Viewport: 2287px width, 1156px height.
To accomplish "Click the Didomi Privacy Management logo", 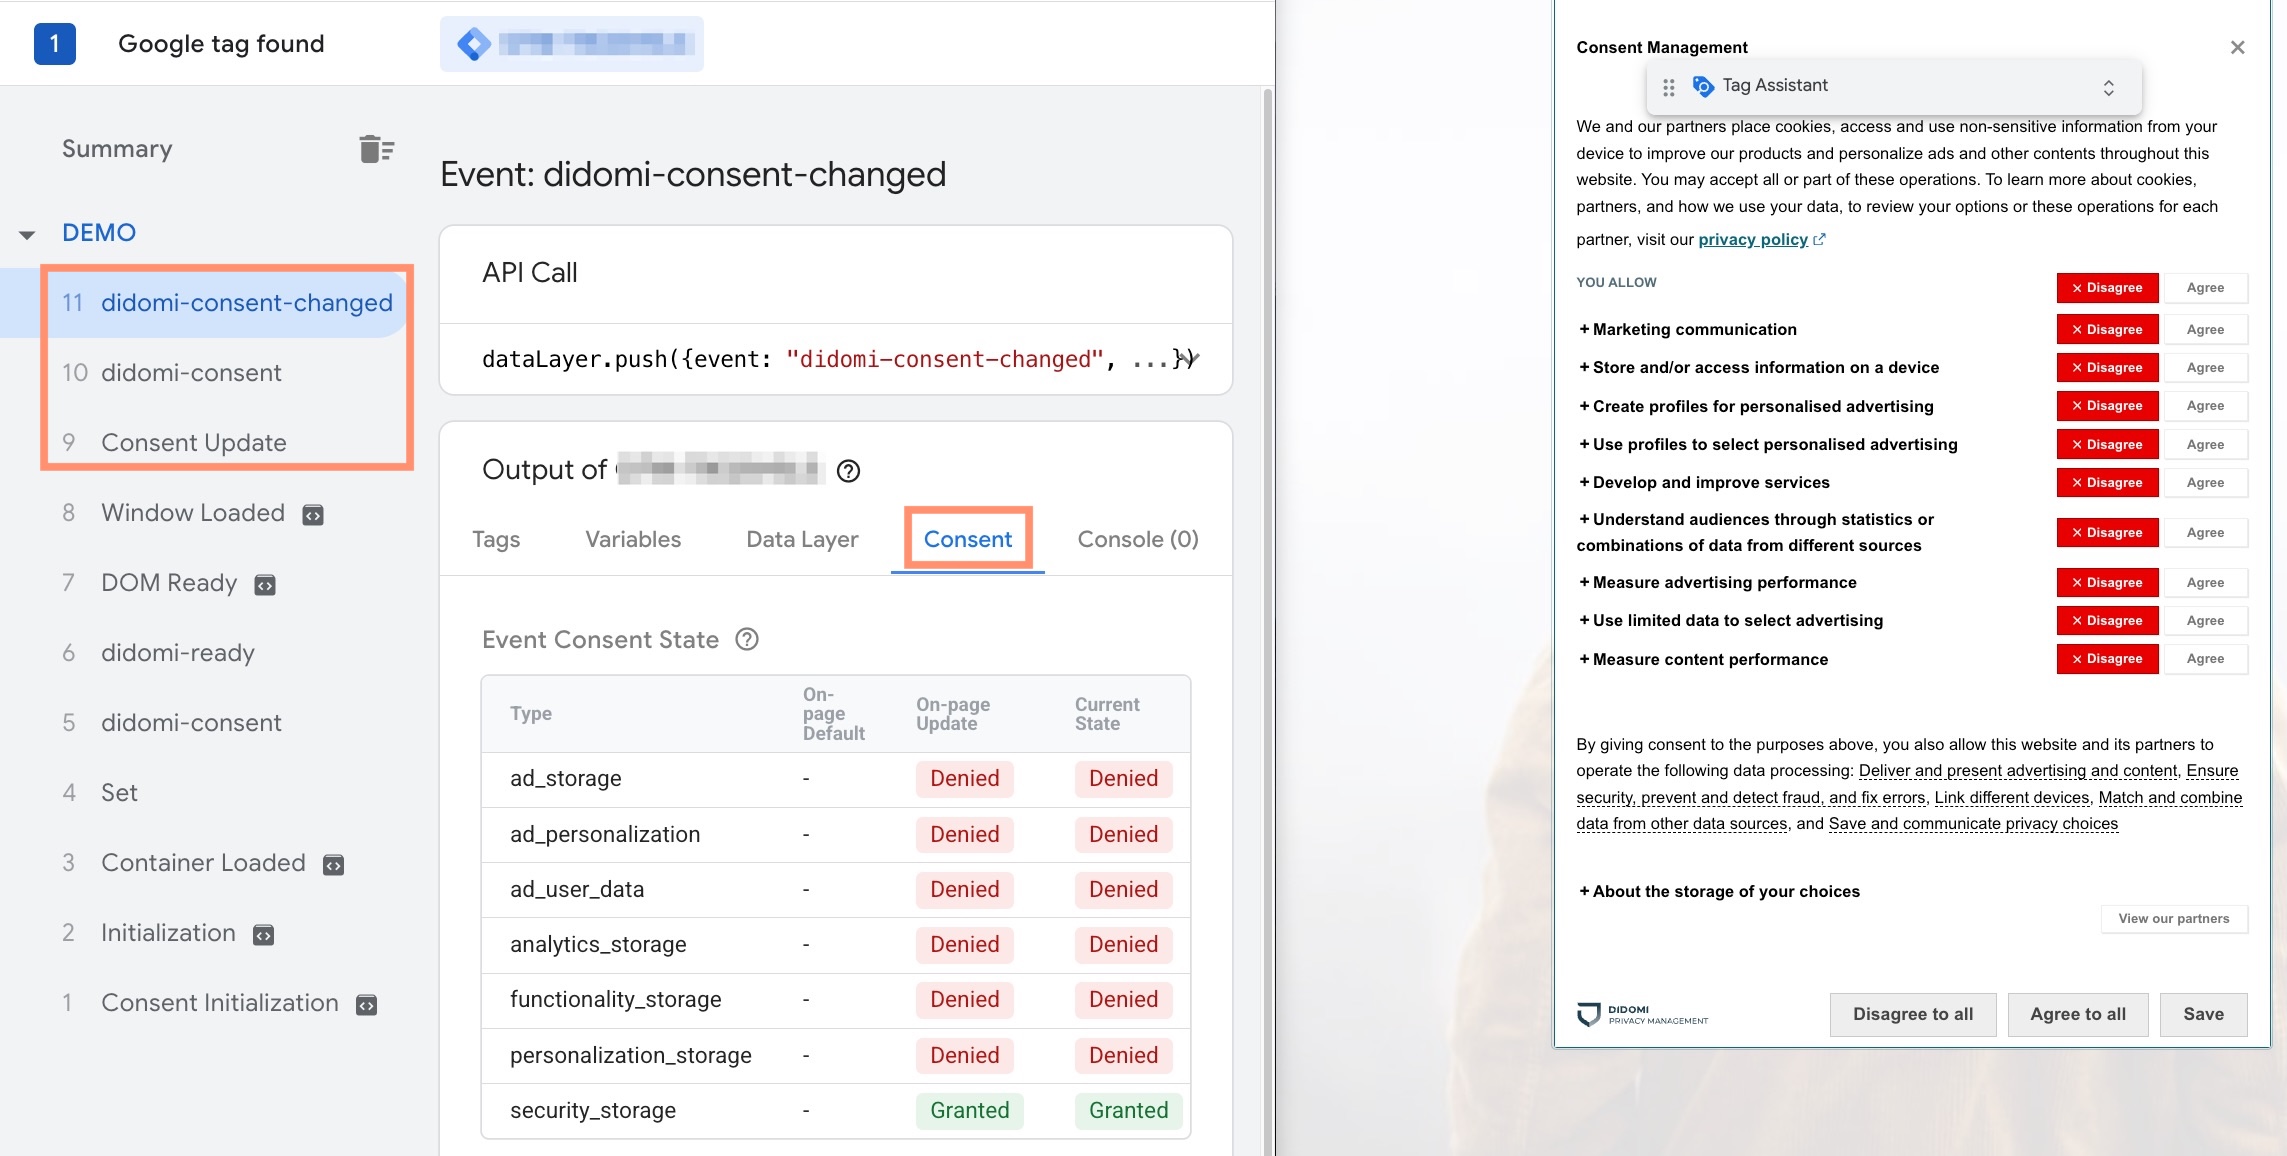I will coord(1642,1015).
